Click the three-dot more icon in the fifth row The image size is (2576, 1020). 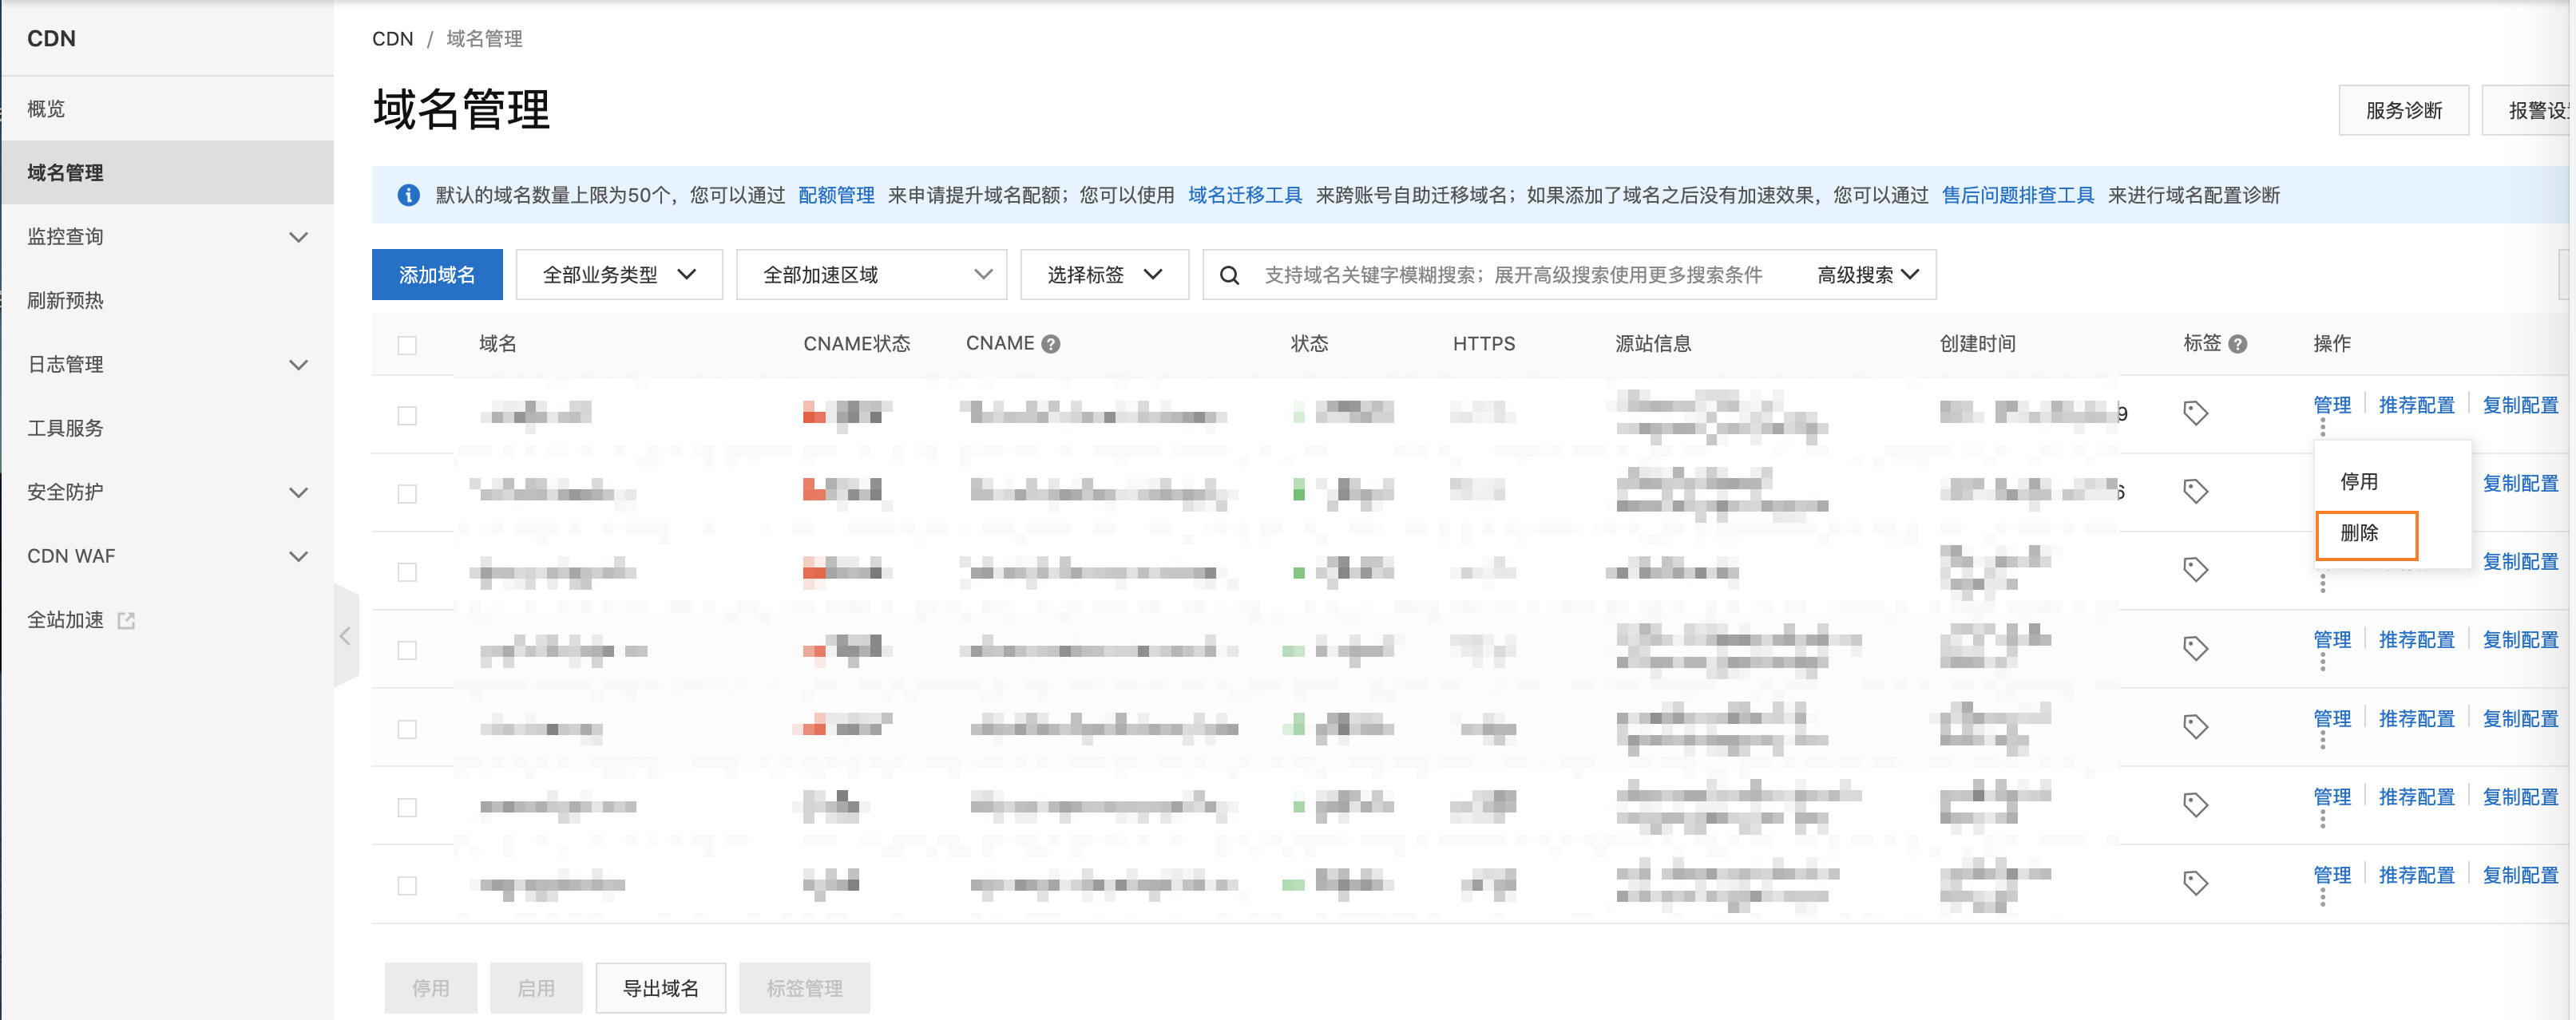tap(2322, 741)
